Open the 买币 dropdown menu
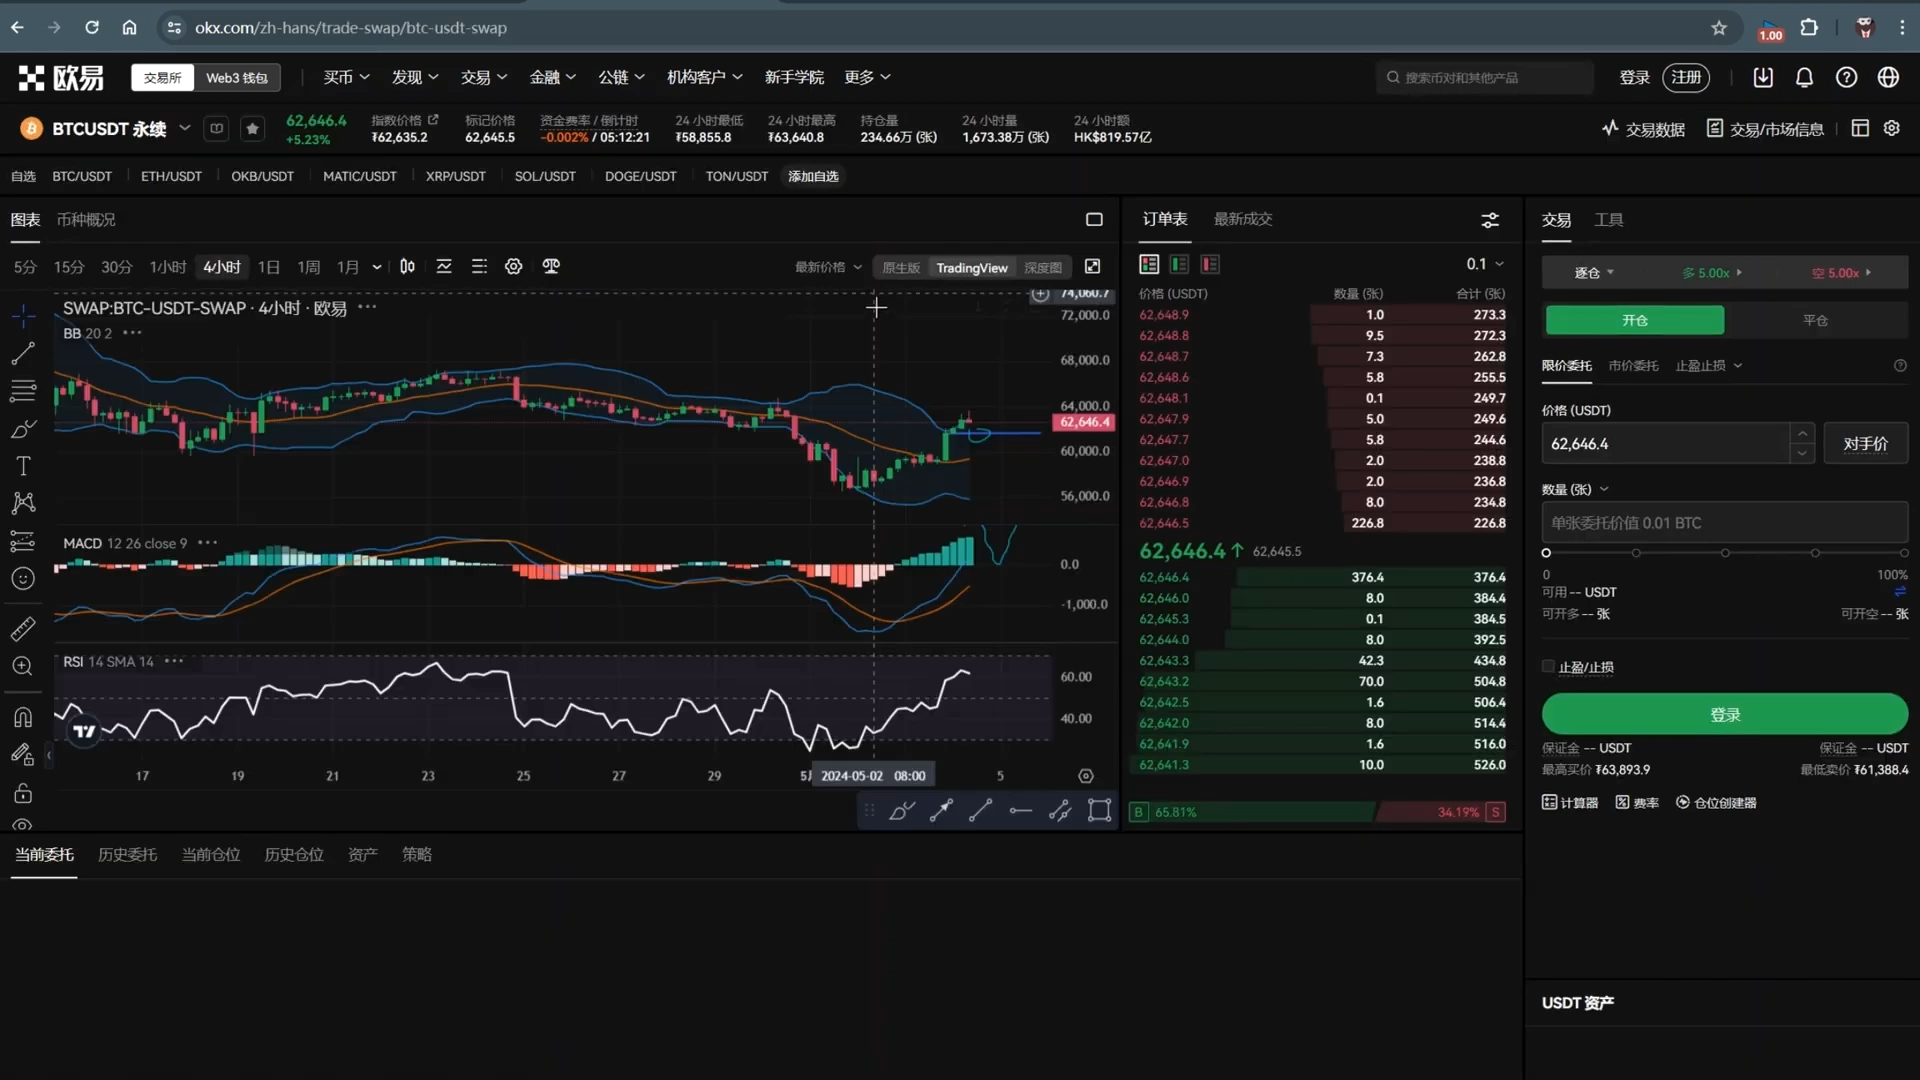 pyautogui.click(x=346, y=77)
